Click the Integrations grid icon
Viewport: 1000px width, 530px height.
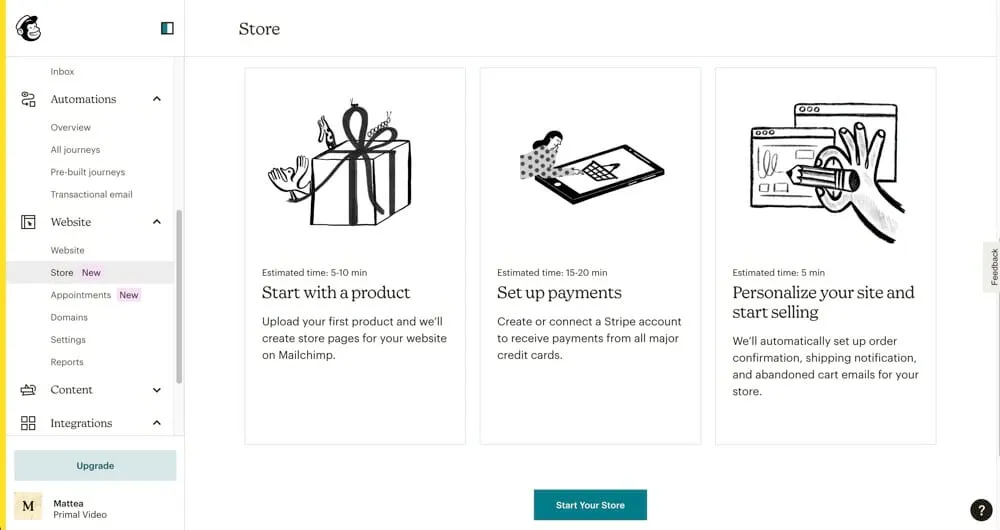(x=28, y=423)
